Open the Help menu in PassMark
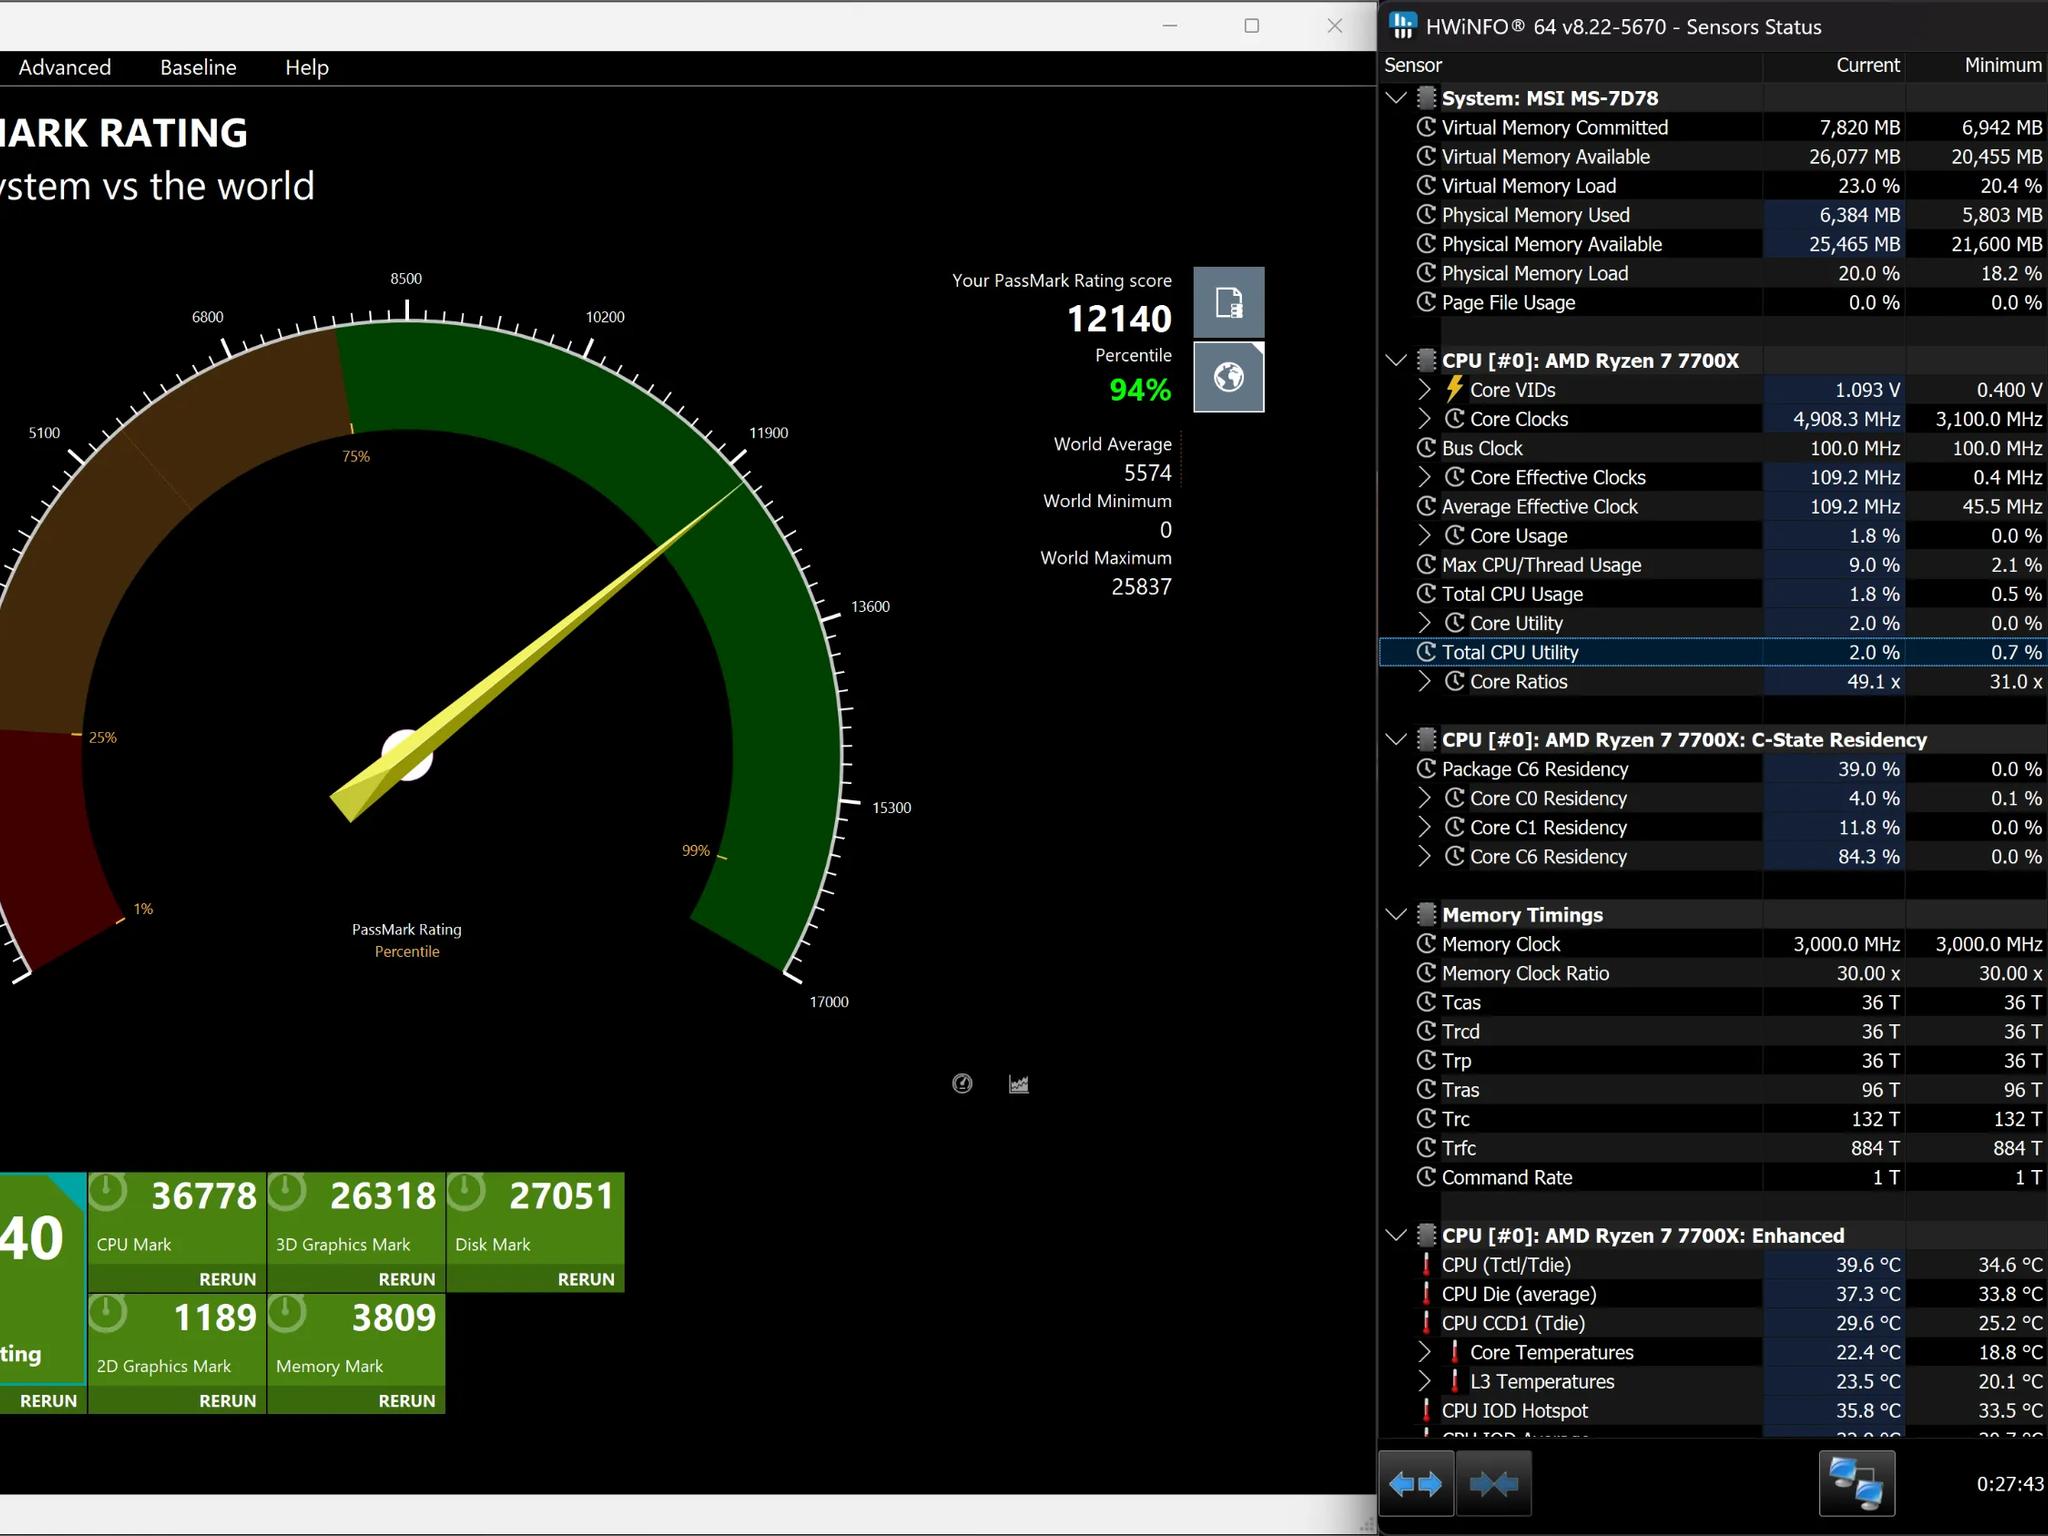This screenshot has height=1536, width=2048. coord(307,67)
